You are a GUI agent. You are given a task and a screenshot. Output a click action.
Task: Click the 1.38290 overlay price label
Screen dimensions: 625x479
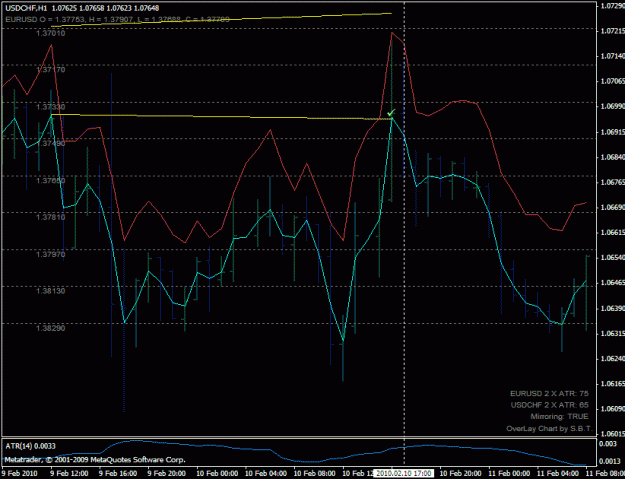click(51, 328)
